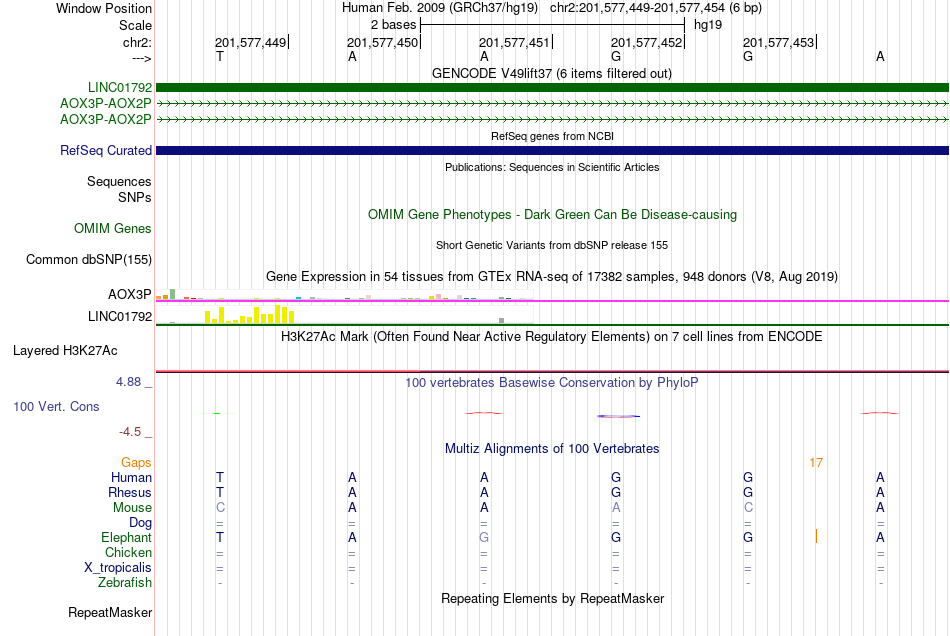Open OMIM Gene Phenotypes track title
Image resolution: width=950 pixels, height=636 pixels.
[x=552, y=214]
